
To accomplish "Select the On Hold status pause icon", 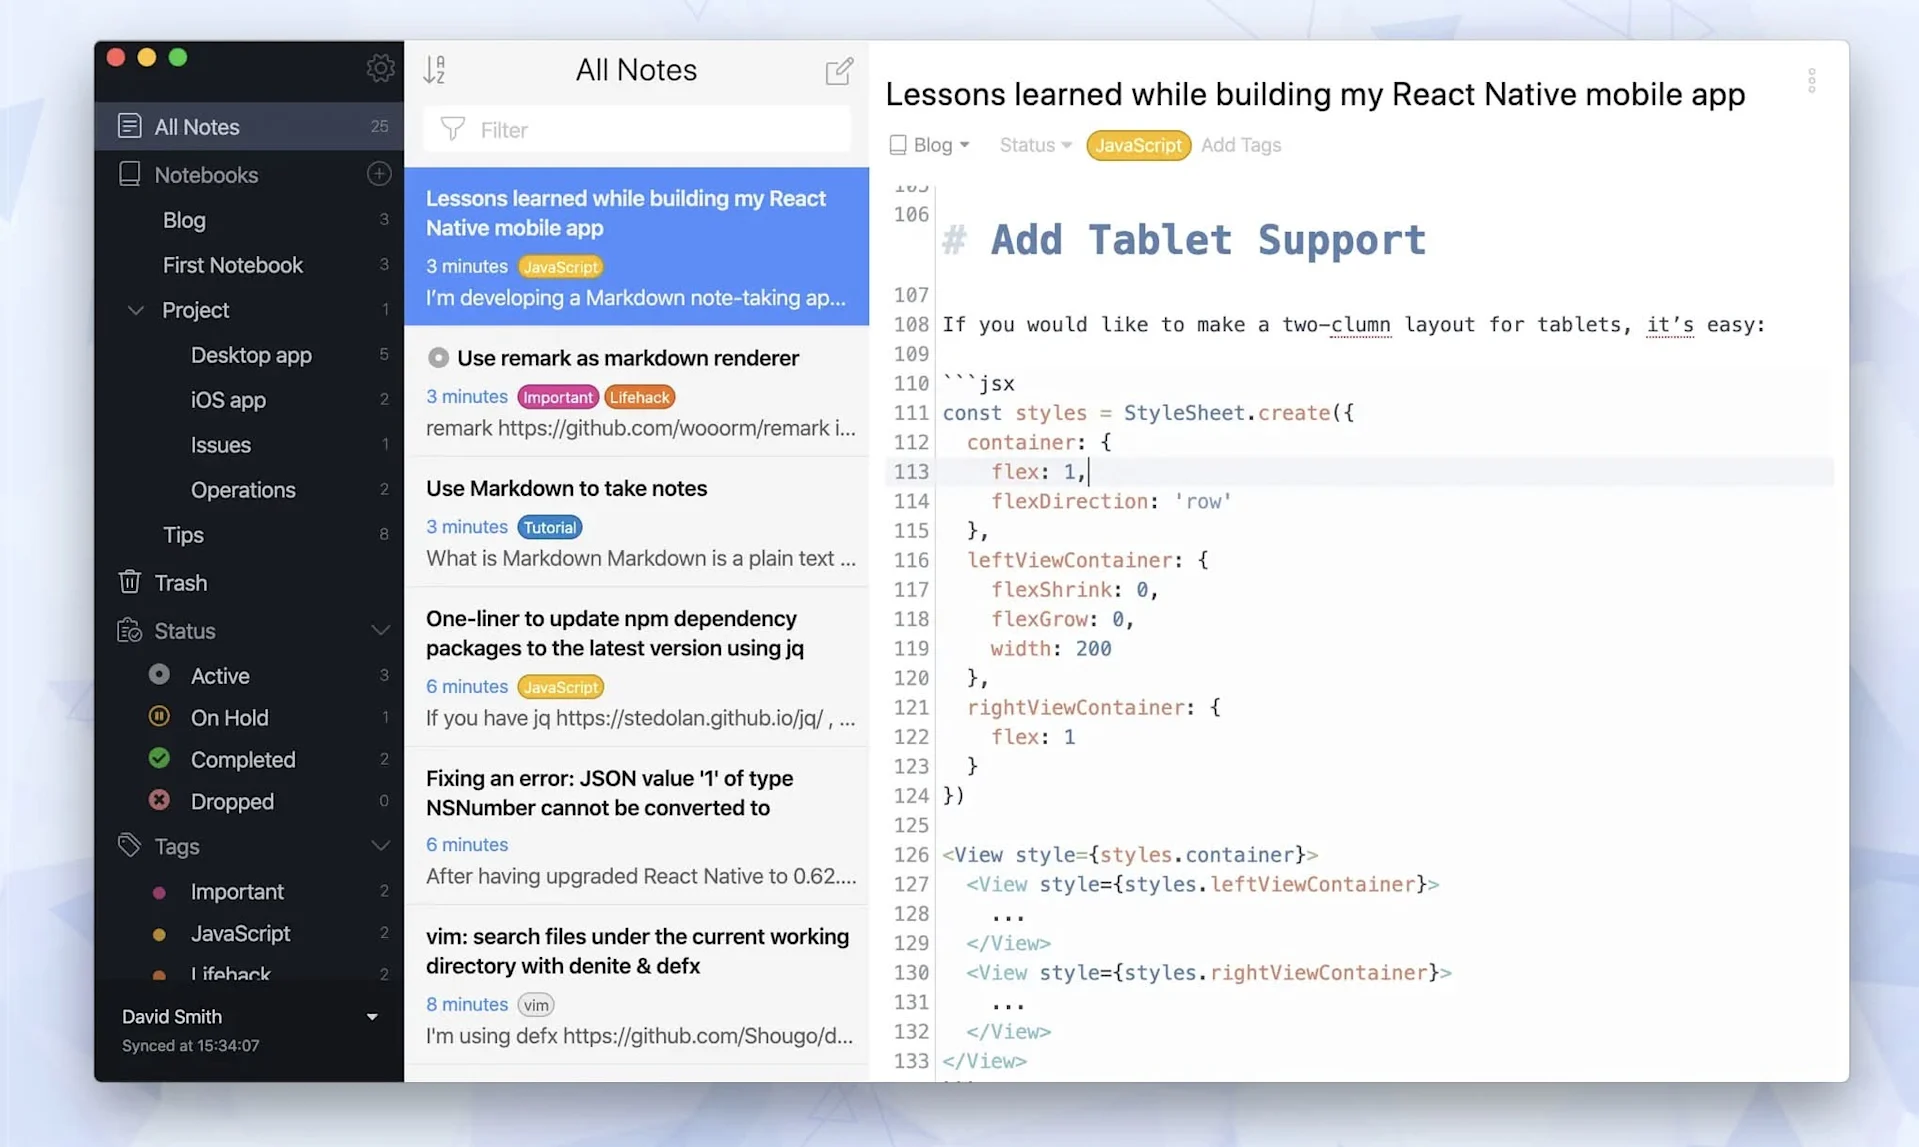I will point(159,716).
